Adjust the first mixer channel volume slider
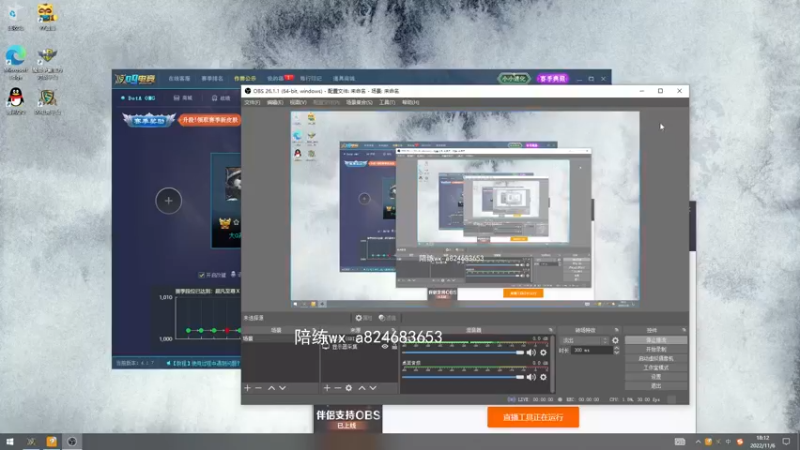Viewport: 800px width, 450px height. 463,353
